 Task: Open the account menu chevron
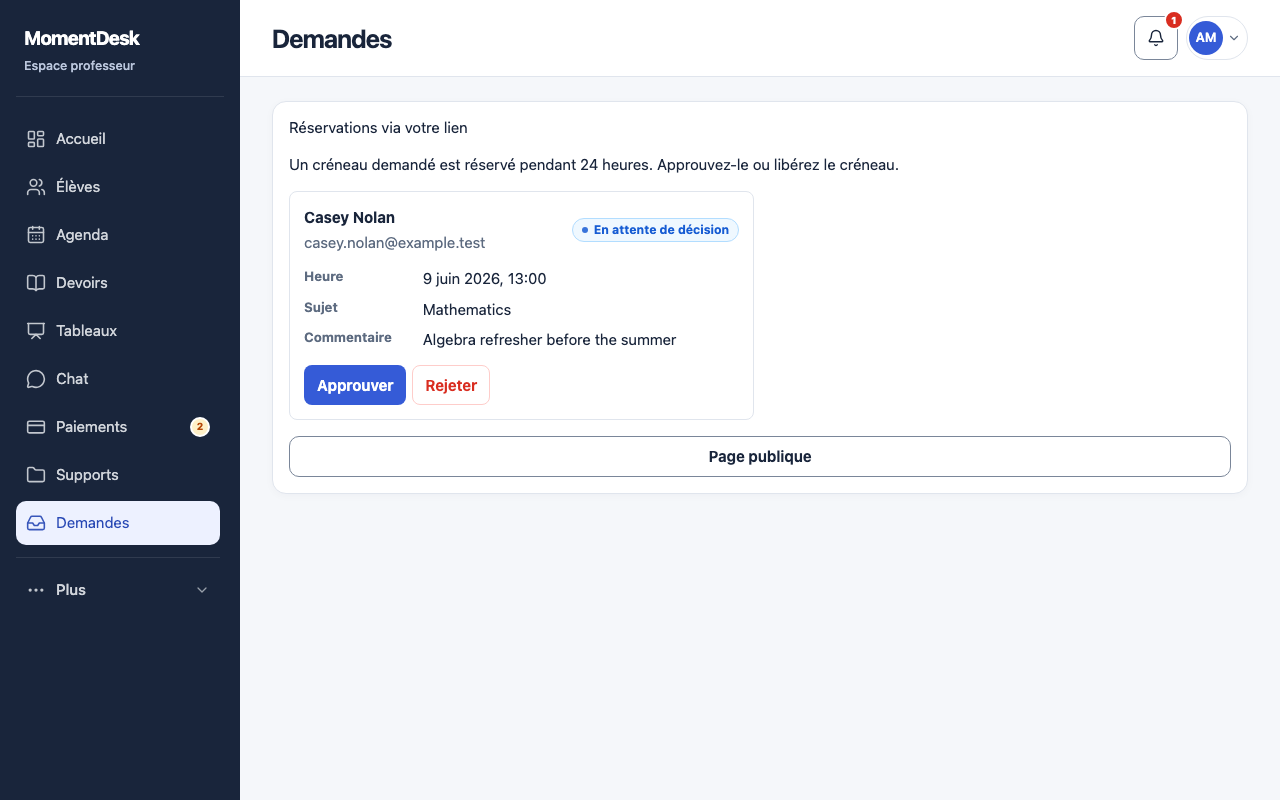point(1234,38)
